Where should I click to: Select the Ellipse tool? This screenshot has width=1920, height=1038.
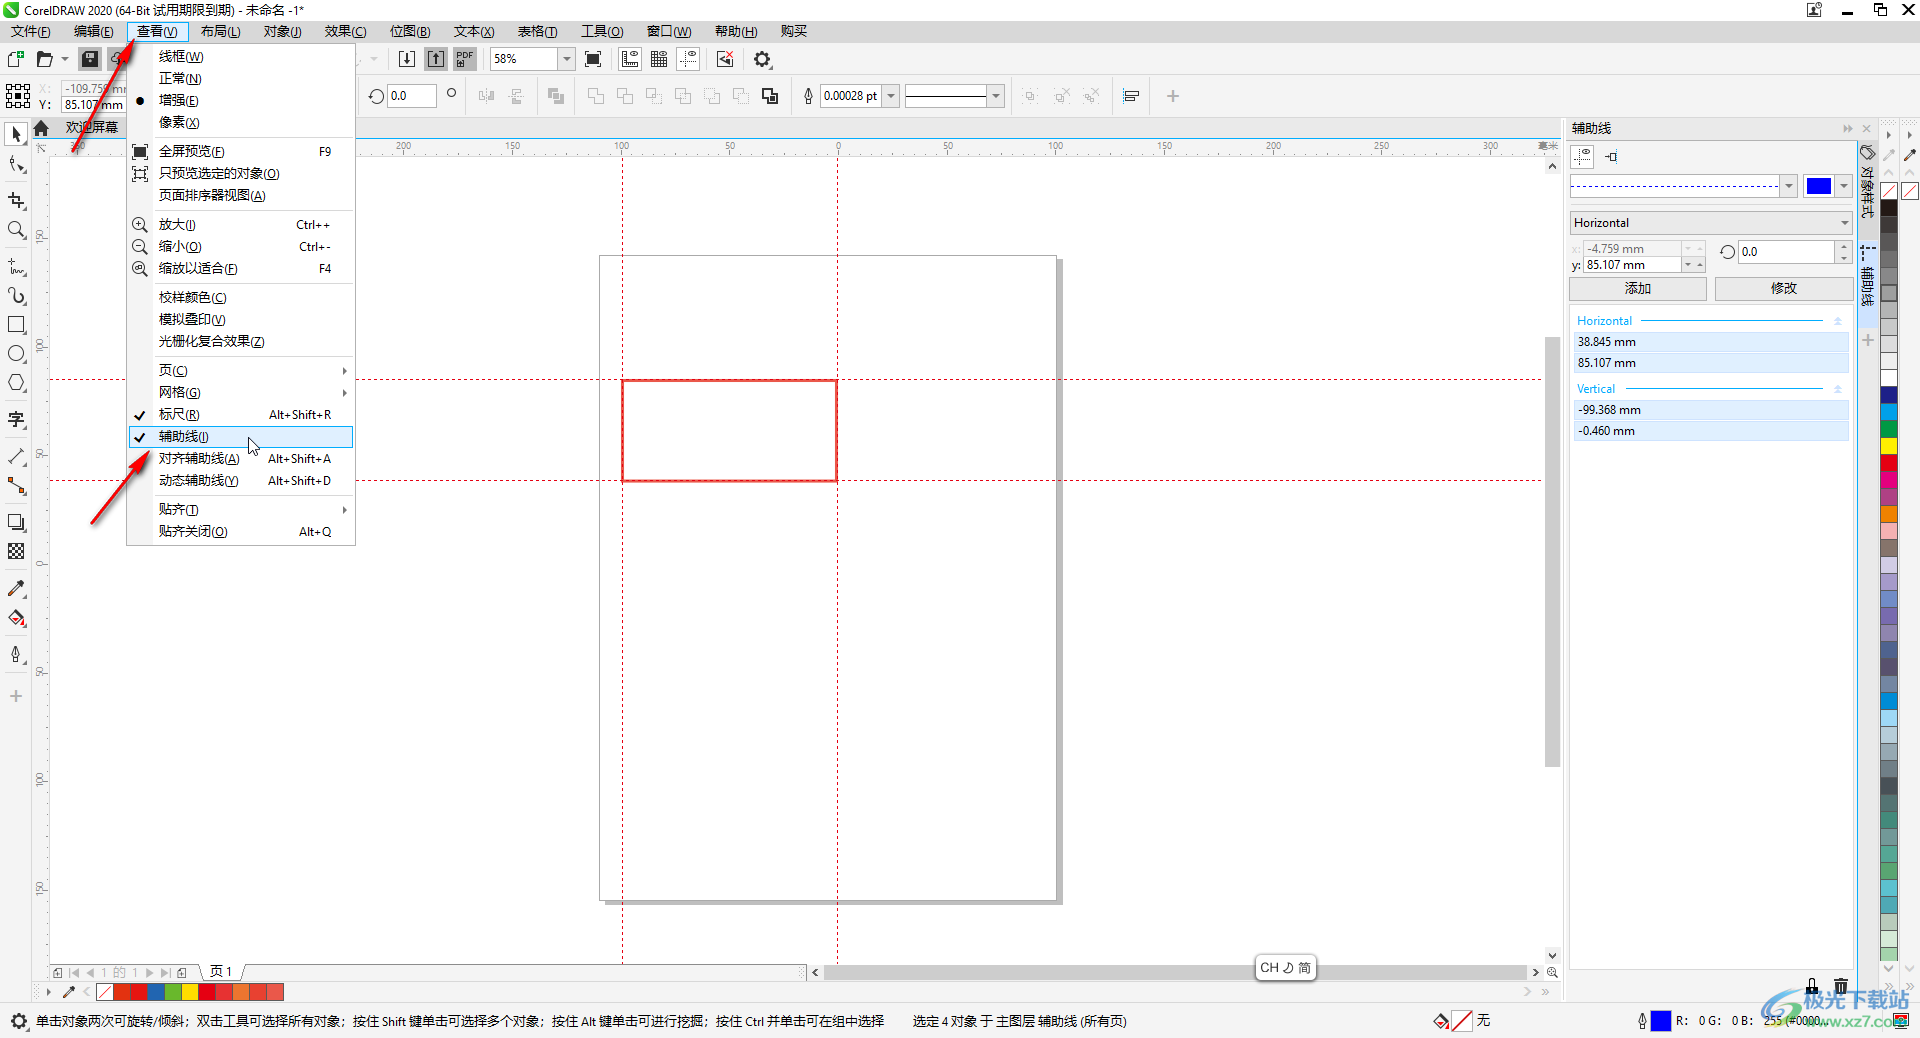(16, 354)
